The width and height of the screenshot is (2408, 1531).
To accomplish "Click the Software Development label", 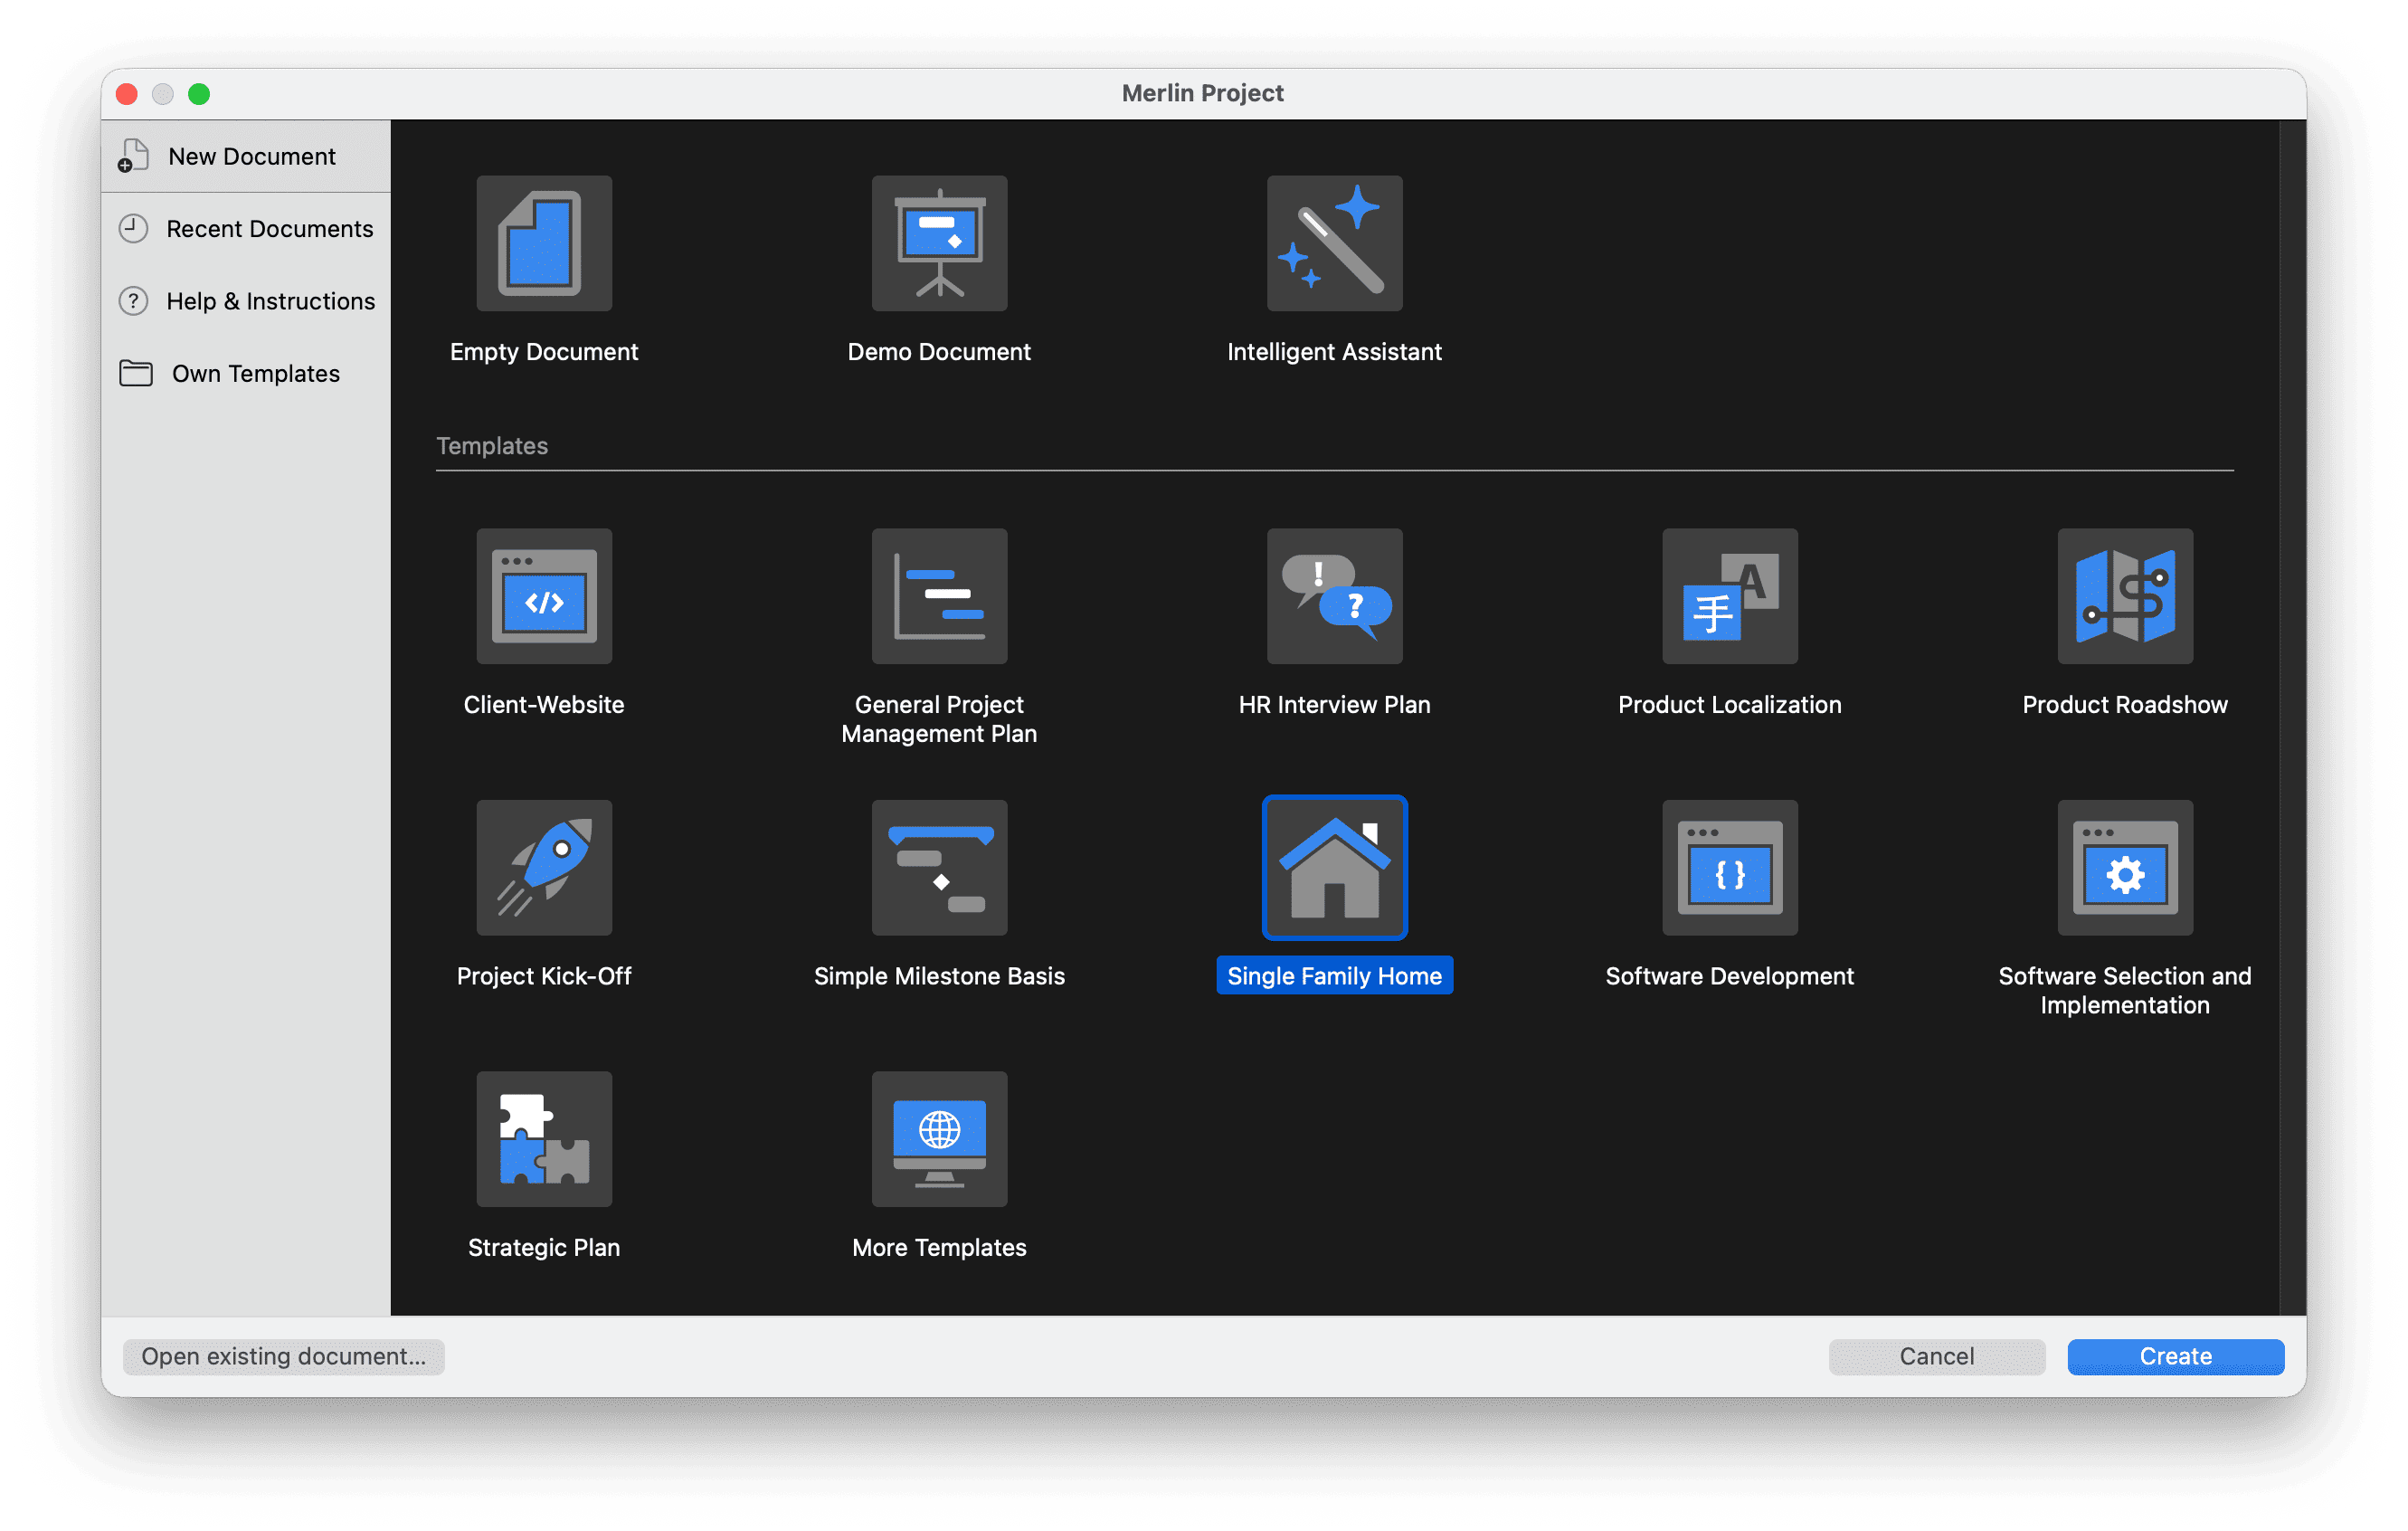I will (x=1729, y=976).
